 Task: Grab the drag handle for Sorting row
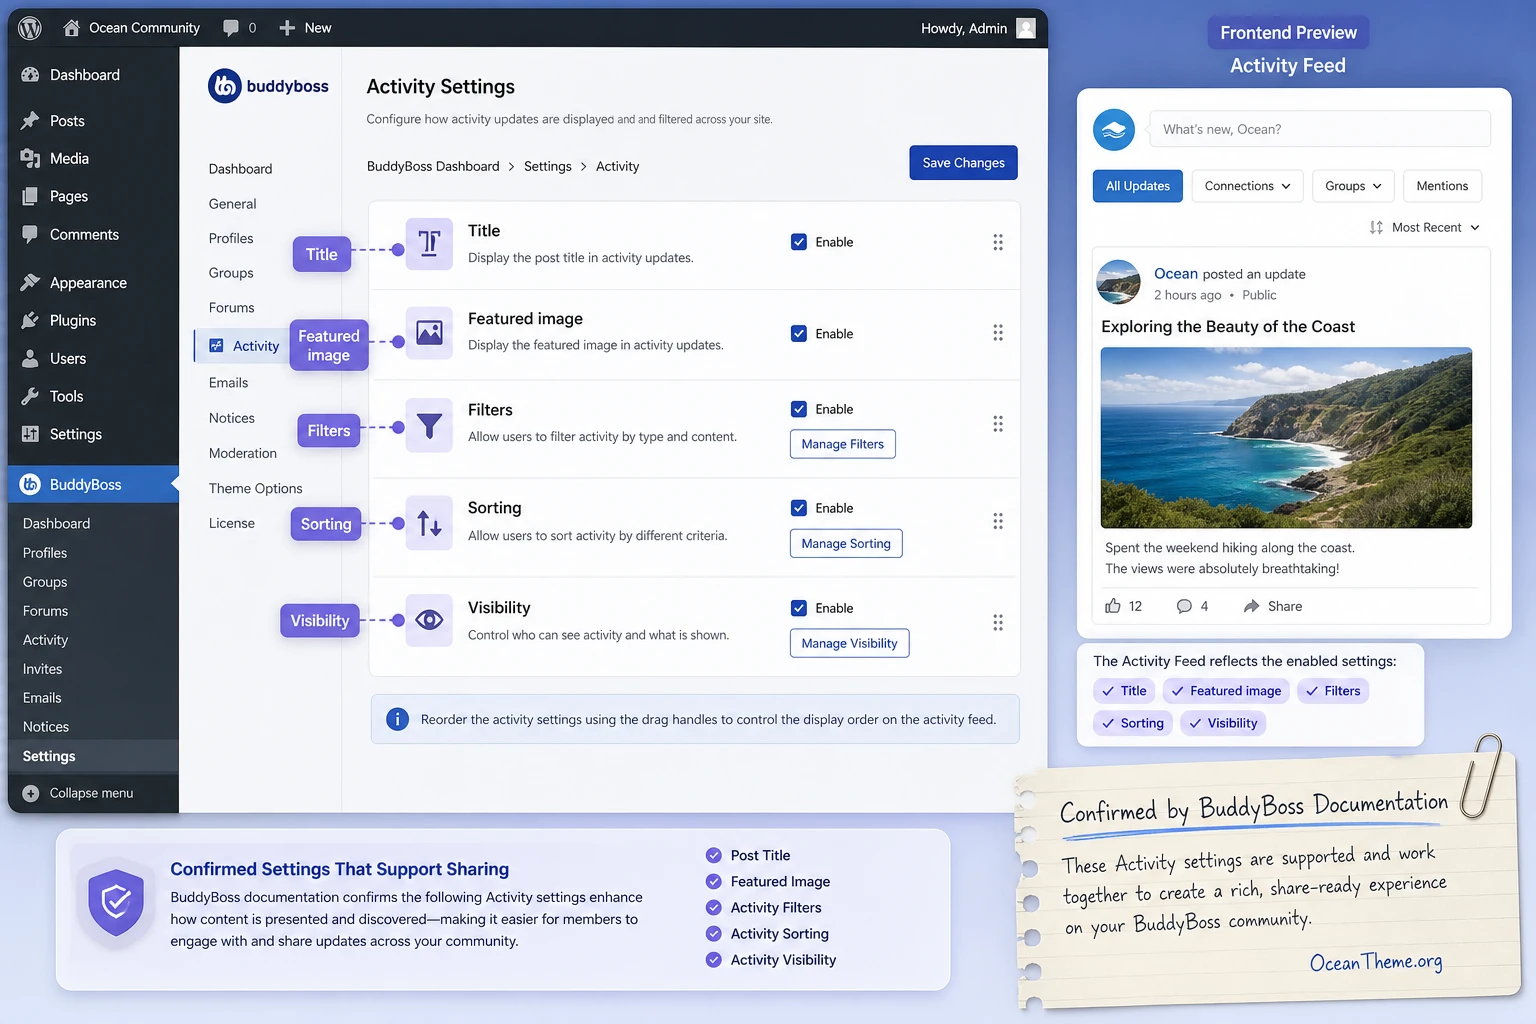997,521
